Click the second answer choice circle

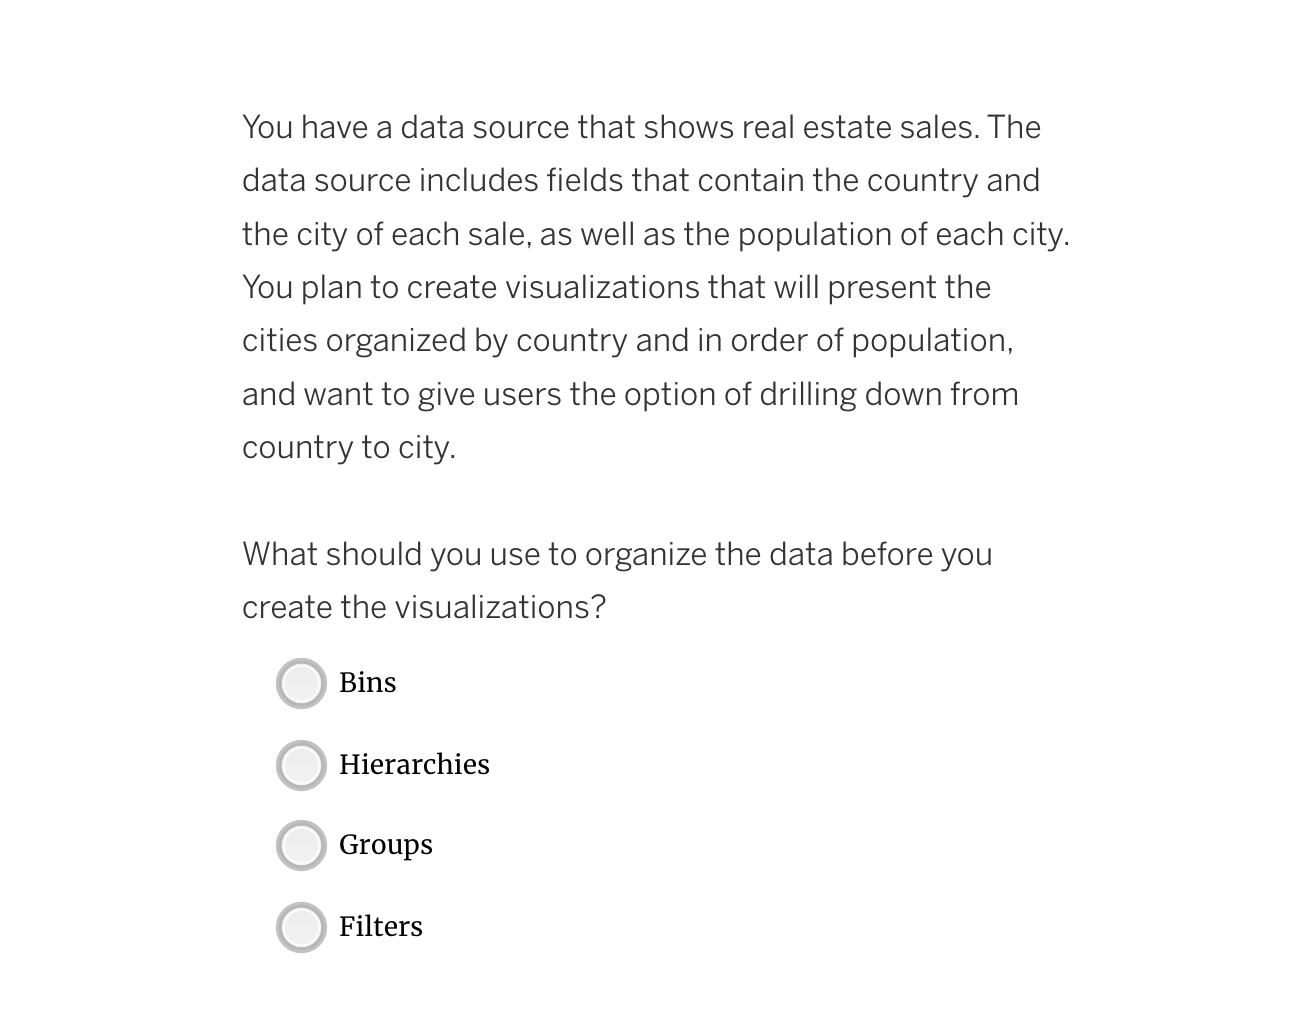click(x=300, y=766)
